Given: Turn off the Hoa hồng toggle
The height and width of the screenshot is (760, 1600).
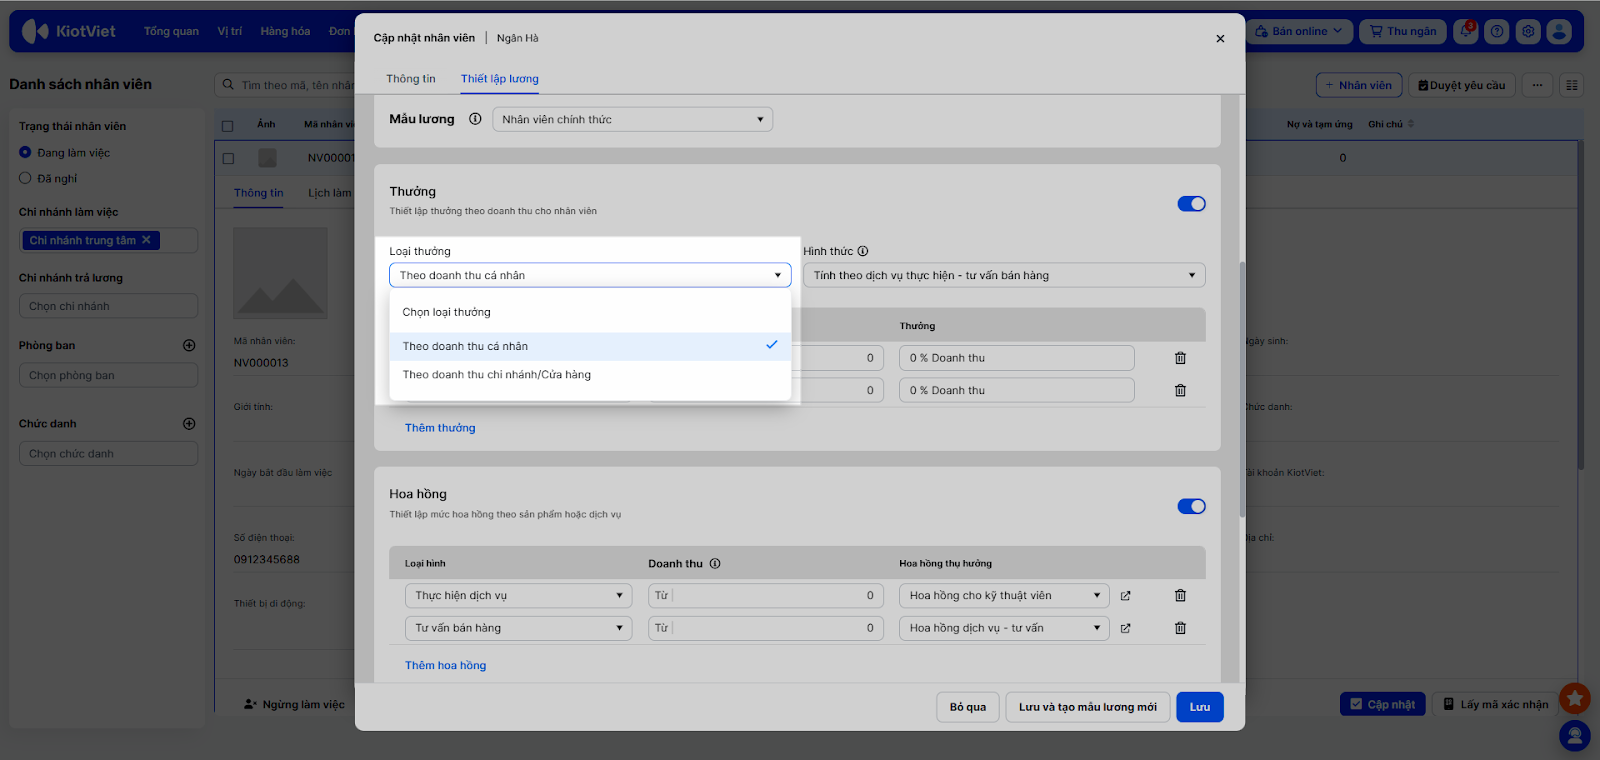Looking at the screenshot, I should click(x=1191, y=507).
